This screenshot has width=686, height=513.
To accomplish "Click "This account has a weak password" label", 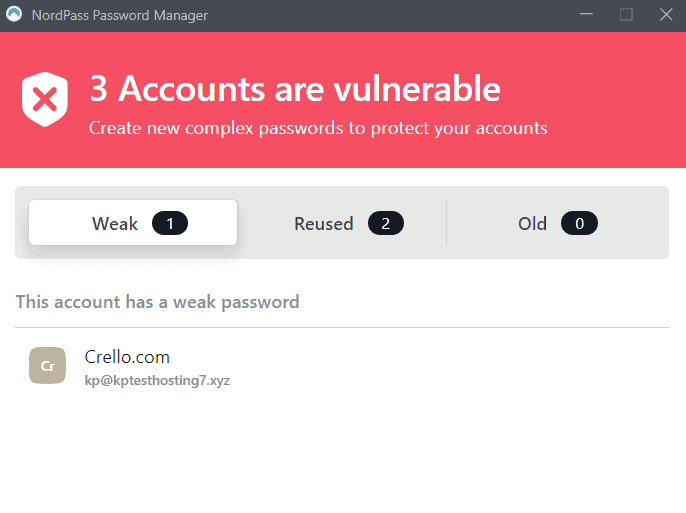I will tap(158, 302).
